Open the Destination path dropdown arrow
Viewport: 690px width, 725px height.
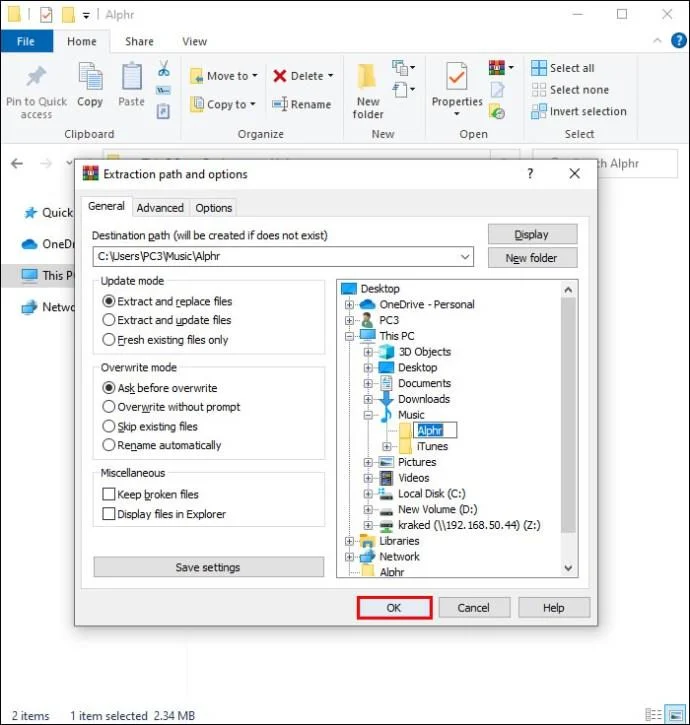click(465, 257)
